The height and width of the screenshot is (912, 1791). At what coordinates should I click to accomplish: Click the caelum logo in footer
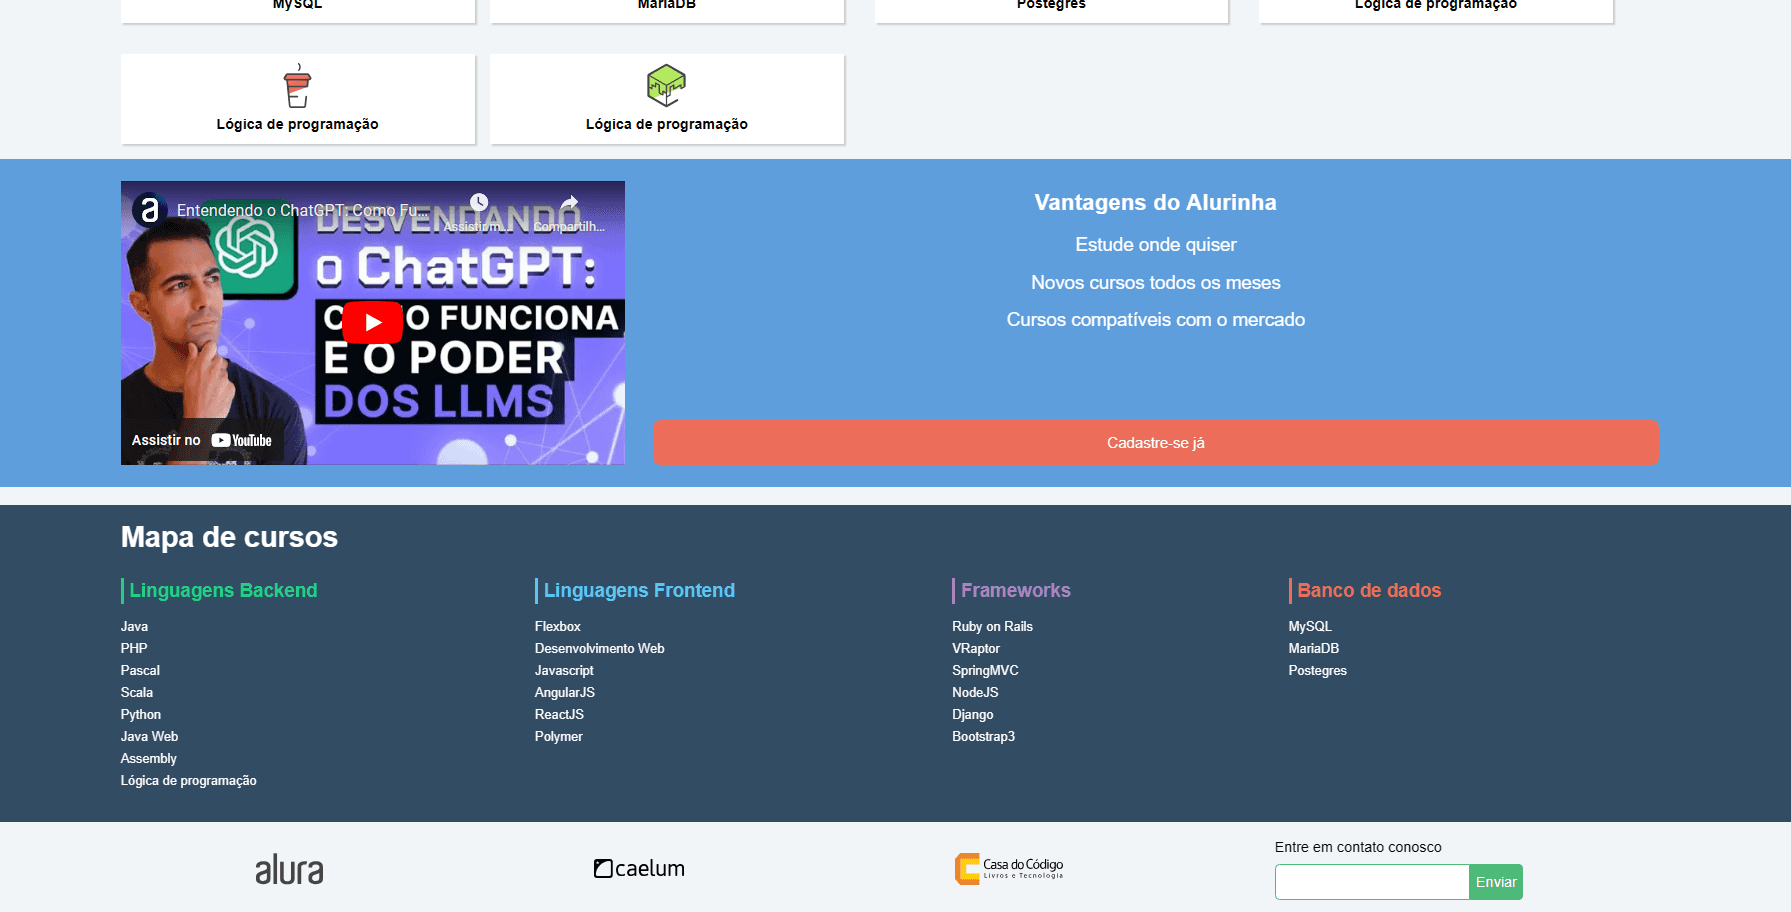pyautogui.click(x=640, y=868)
